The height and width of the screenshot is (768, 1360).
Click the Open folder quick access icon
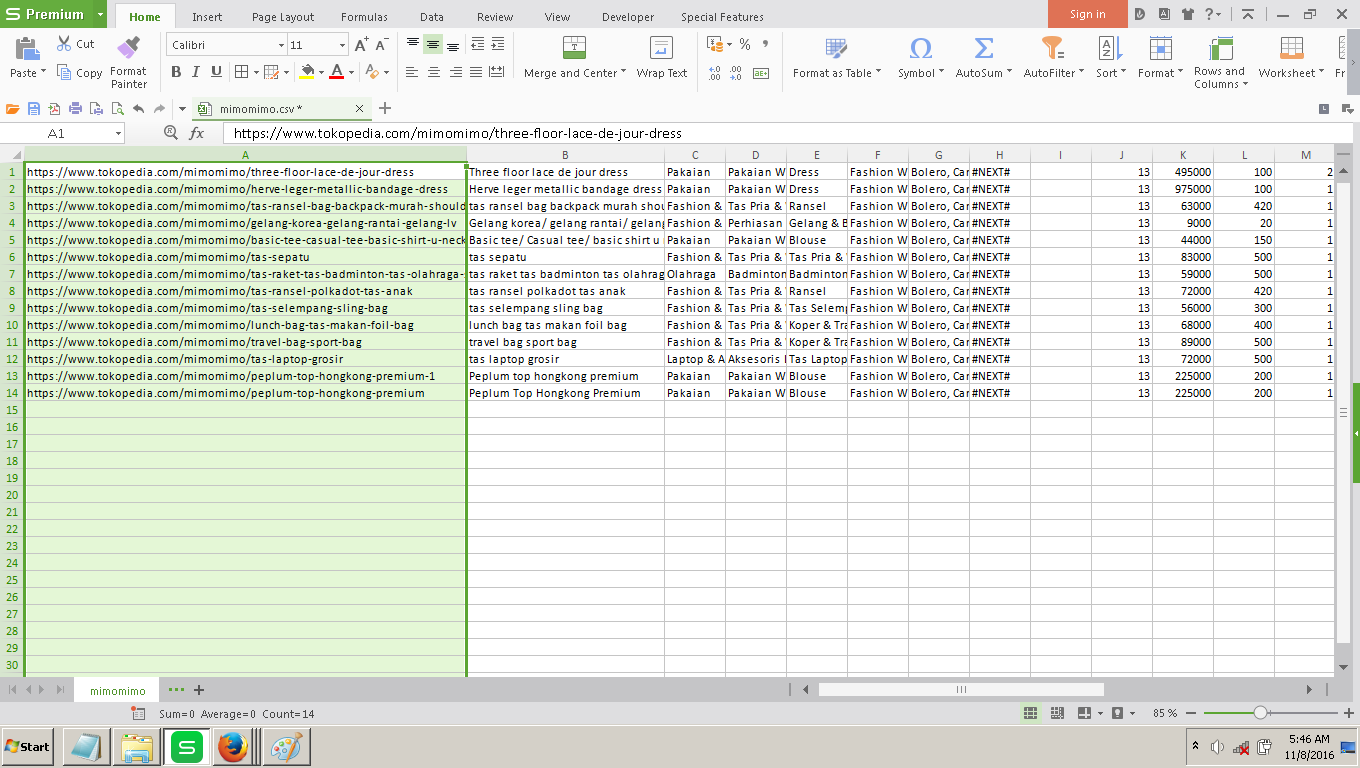[13, 108]
